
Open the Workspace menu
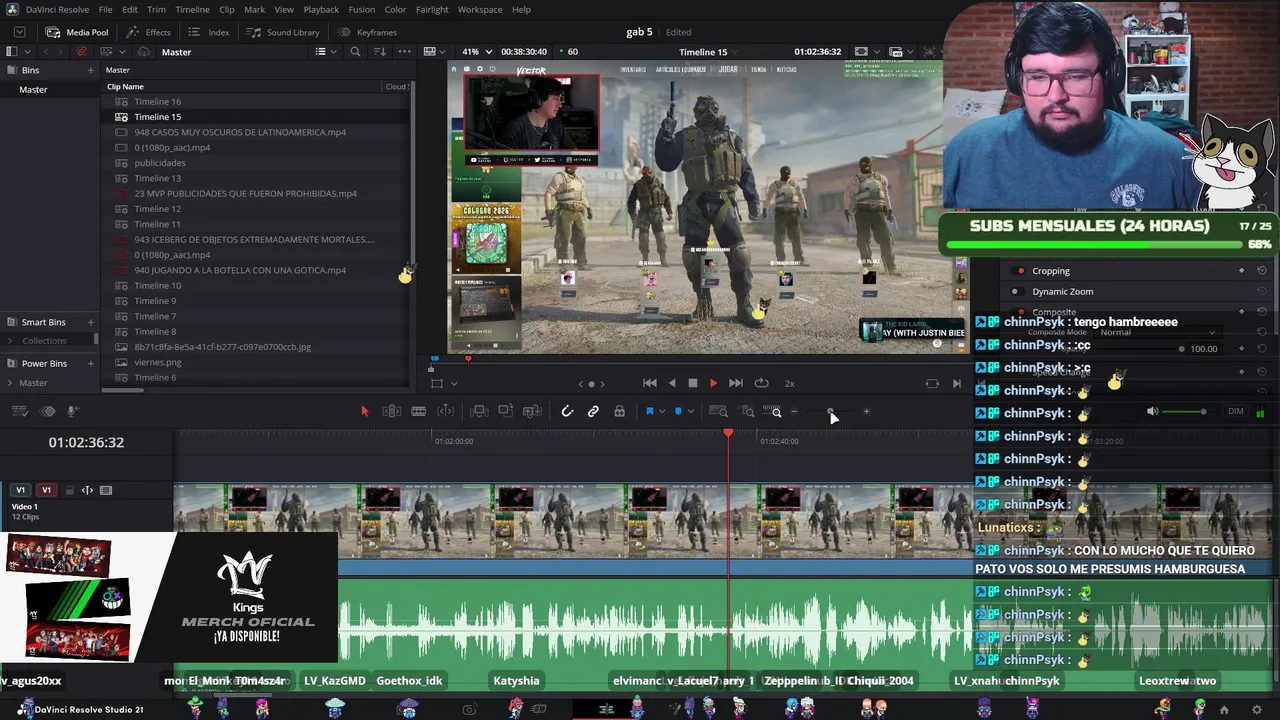pyautogui.click(x=480, y=10)
